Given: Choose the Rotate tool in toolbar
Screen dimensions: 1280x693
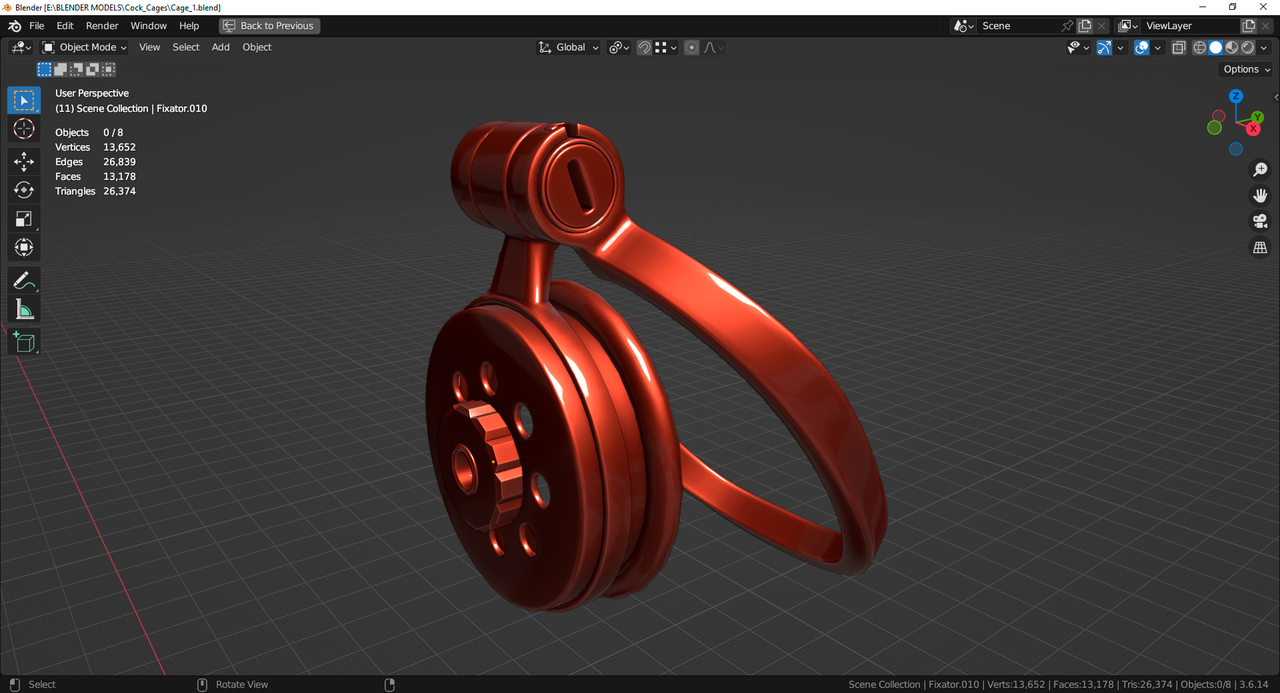Looking at the screenshot, I should [24, 190].
